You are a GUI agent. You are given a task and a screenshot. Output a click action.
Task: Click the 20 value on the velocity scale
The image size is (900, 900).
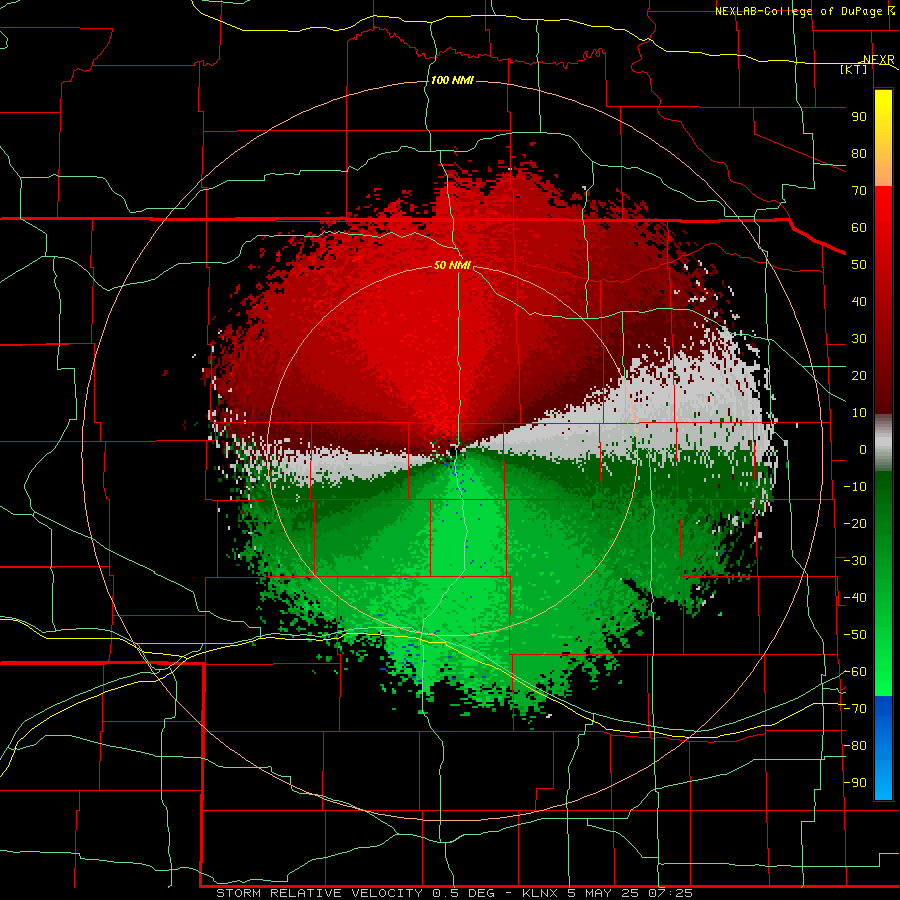pos(859,376)
